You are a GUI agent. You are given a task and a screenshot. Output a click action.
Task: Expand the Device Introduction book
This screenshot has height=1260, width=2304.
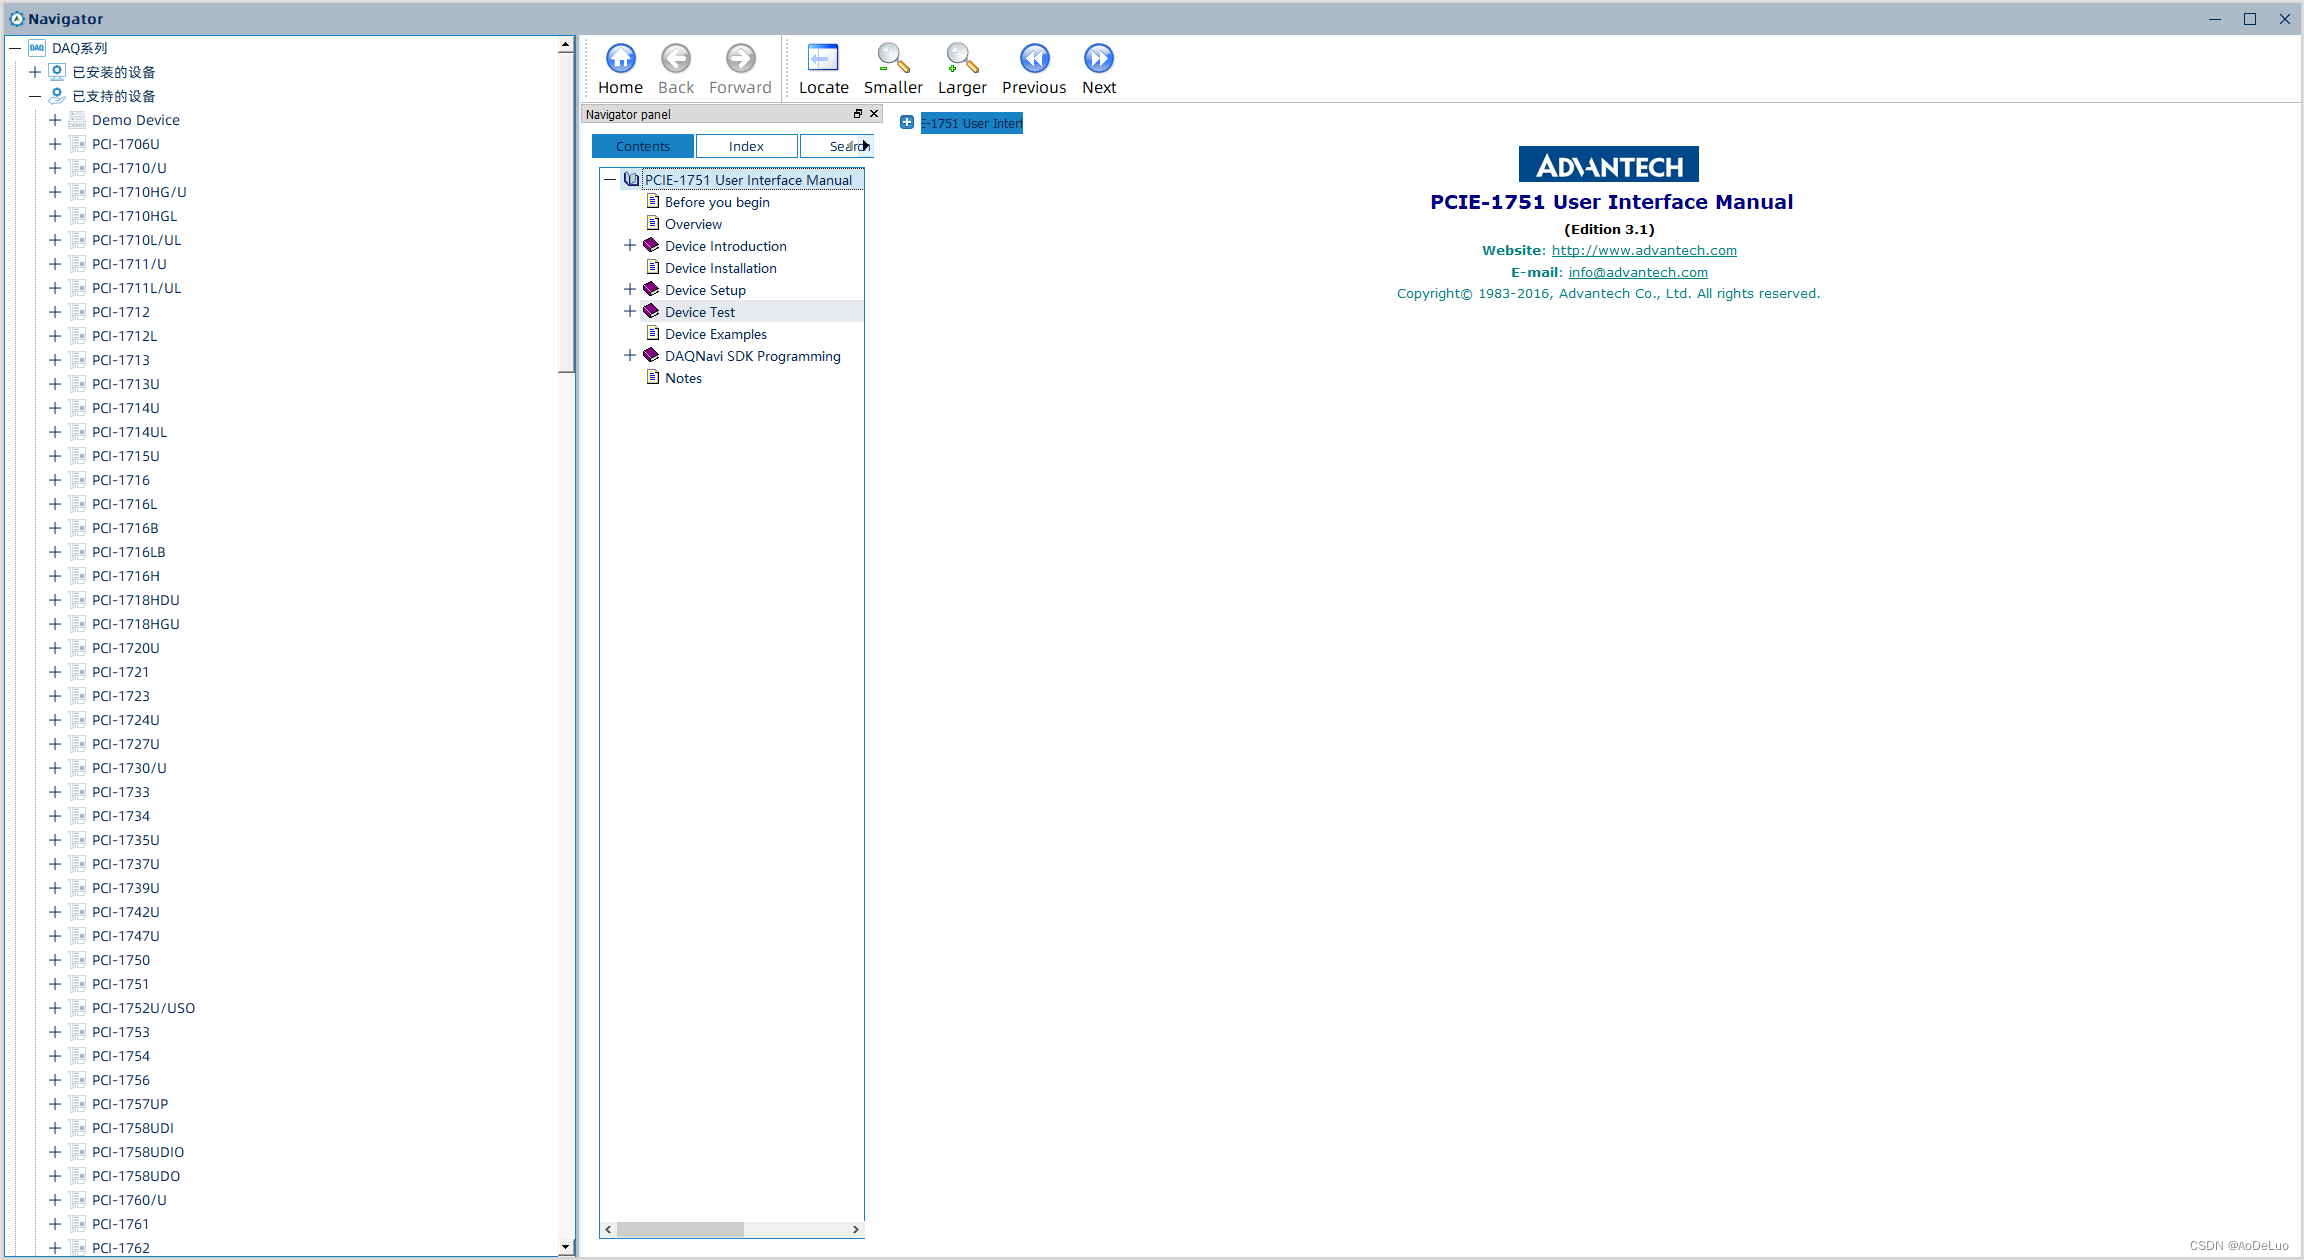tap(630, 246)
